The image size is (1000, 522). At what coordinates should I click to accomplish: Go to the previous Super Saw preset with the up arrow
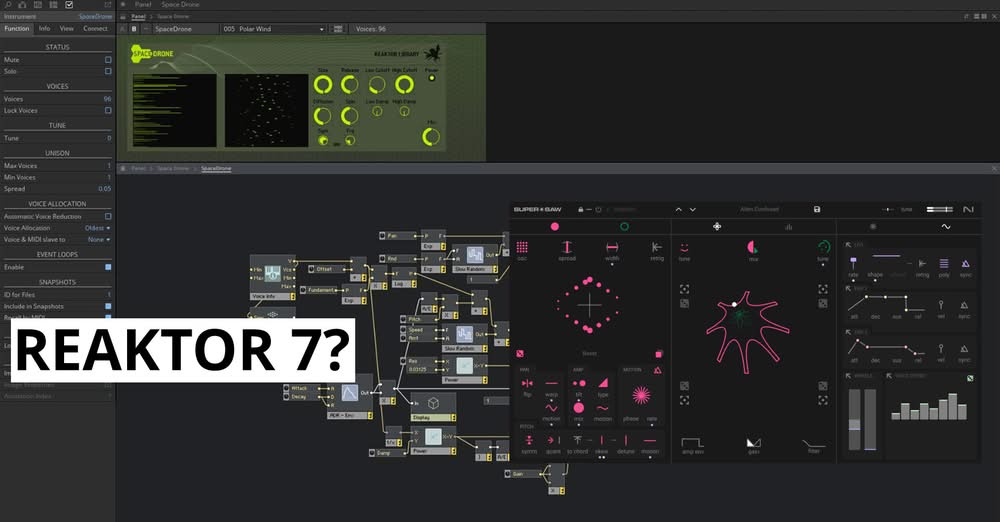pyautogui.click(x=679, y=209)
